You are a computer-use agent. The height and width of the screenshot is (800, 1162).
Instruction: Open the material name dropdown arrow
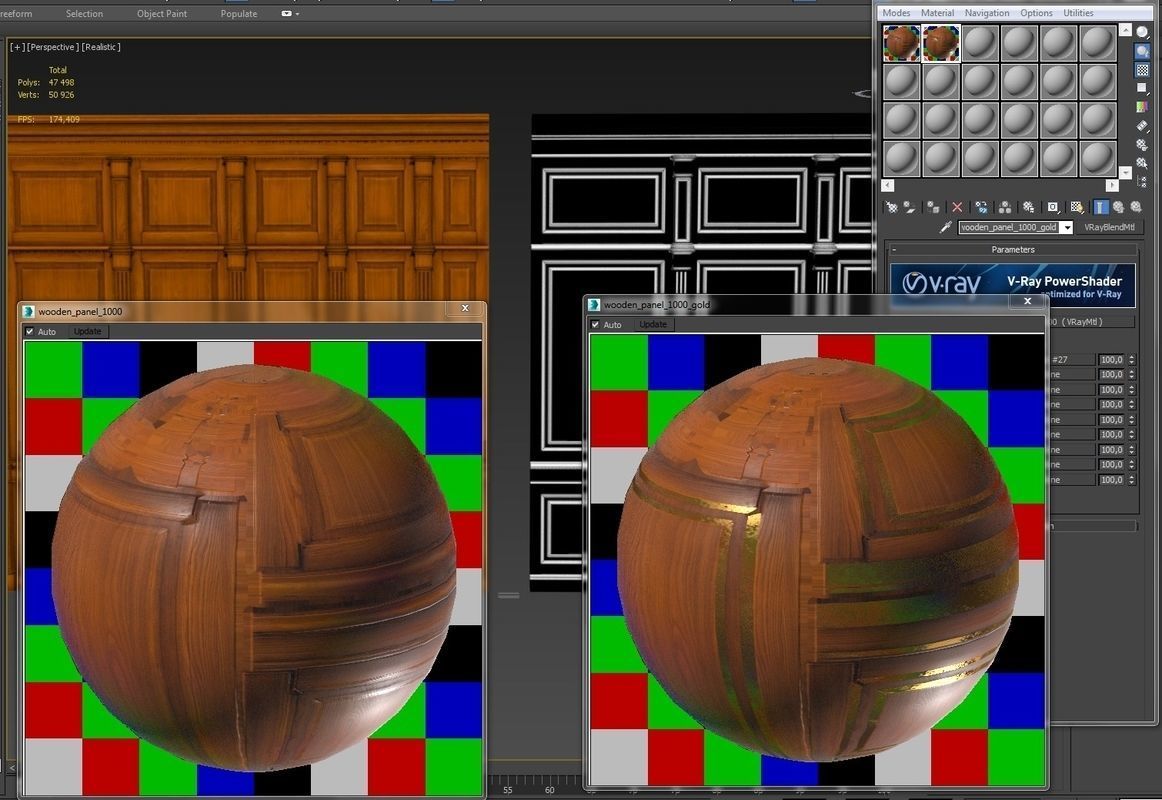[x=1067, y=227]
